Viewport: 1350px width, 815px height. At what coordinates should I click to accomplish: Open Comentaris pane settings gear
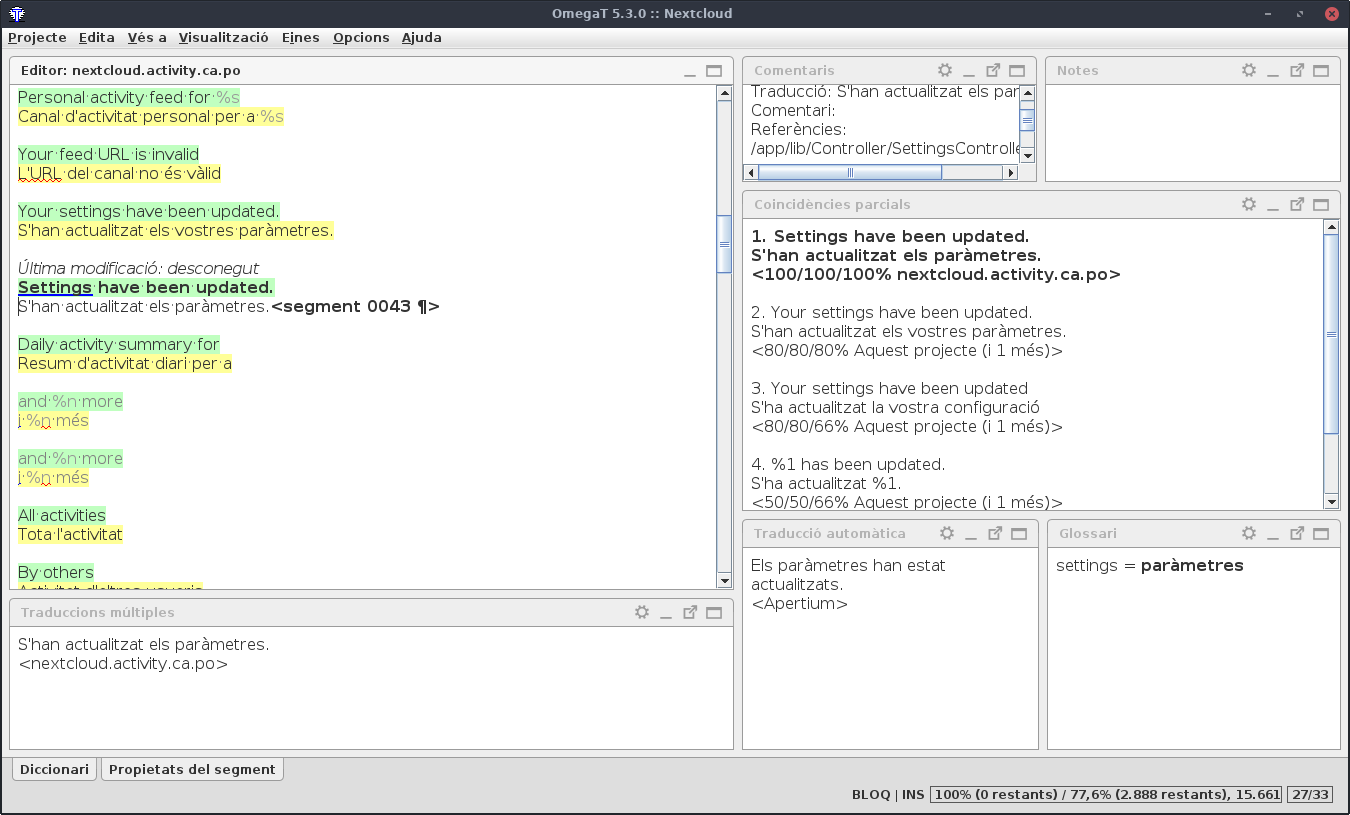(x=945, y=71)
